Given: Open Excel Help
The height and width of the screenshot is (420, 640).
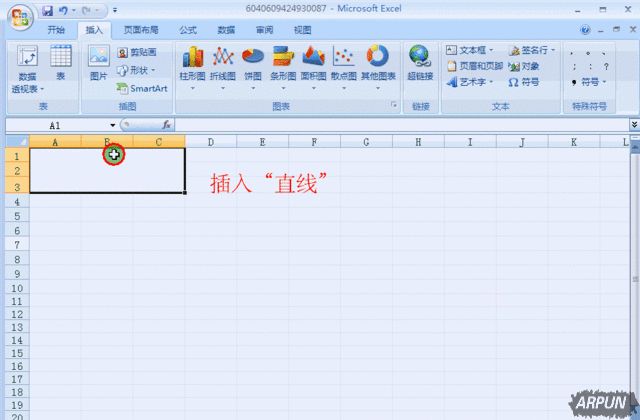Looking at the screenshot, I should (x=585, y=30).
